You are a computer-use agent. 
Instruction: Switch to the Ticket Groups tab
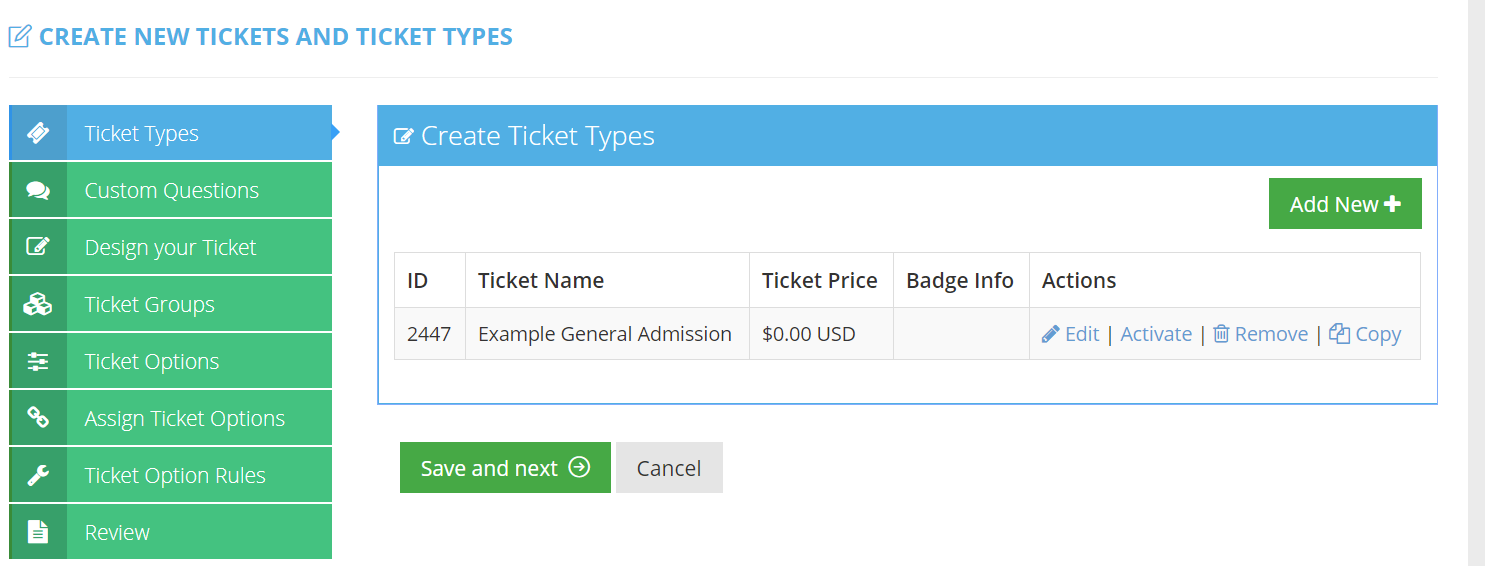(150, 304)
